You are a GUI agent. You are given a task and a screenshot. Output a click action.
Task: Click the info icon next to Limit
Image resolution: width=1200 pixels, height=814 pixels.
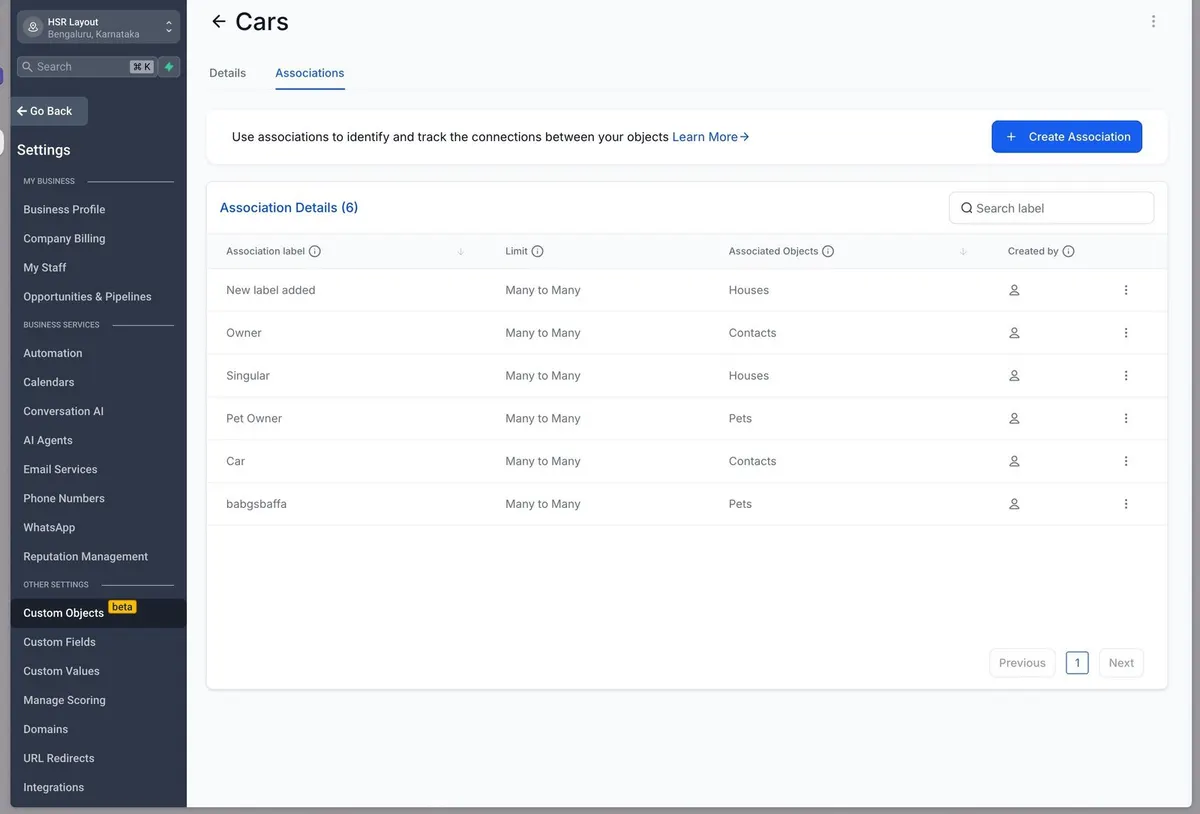click(x=537, y=252)
